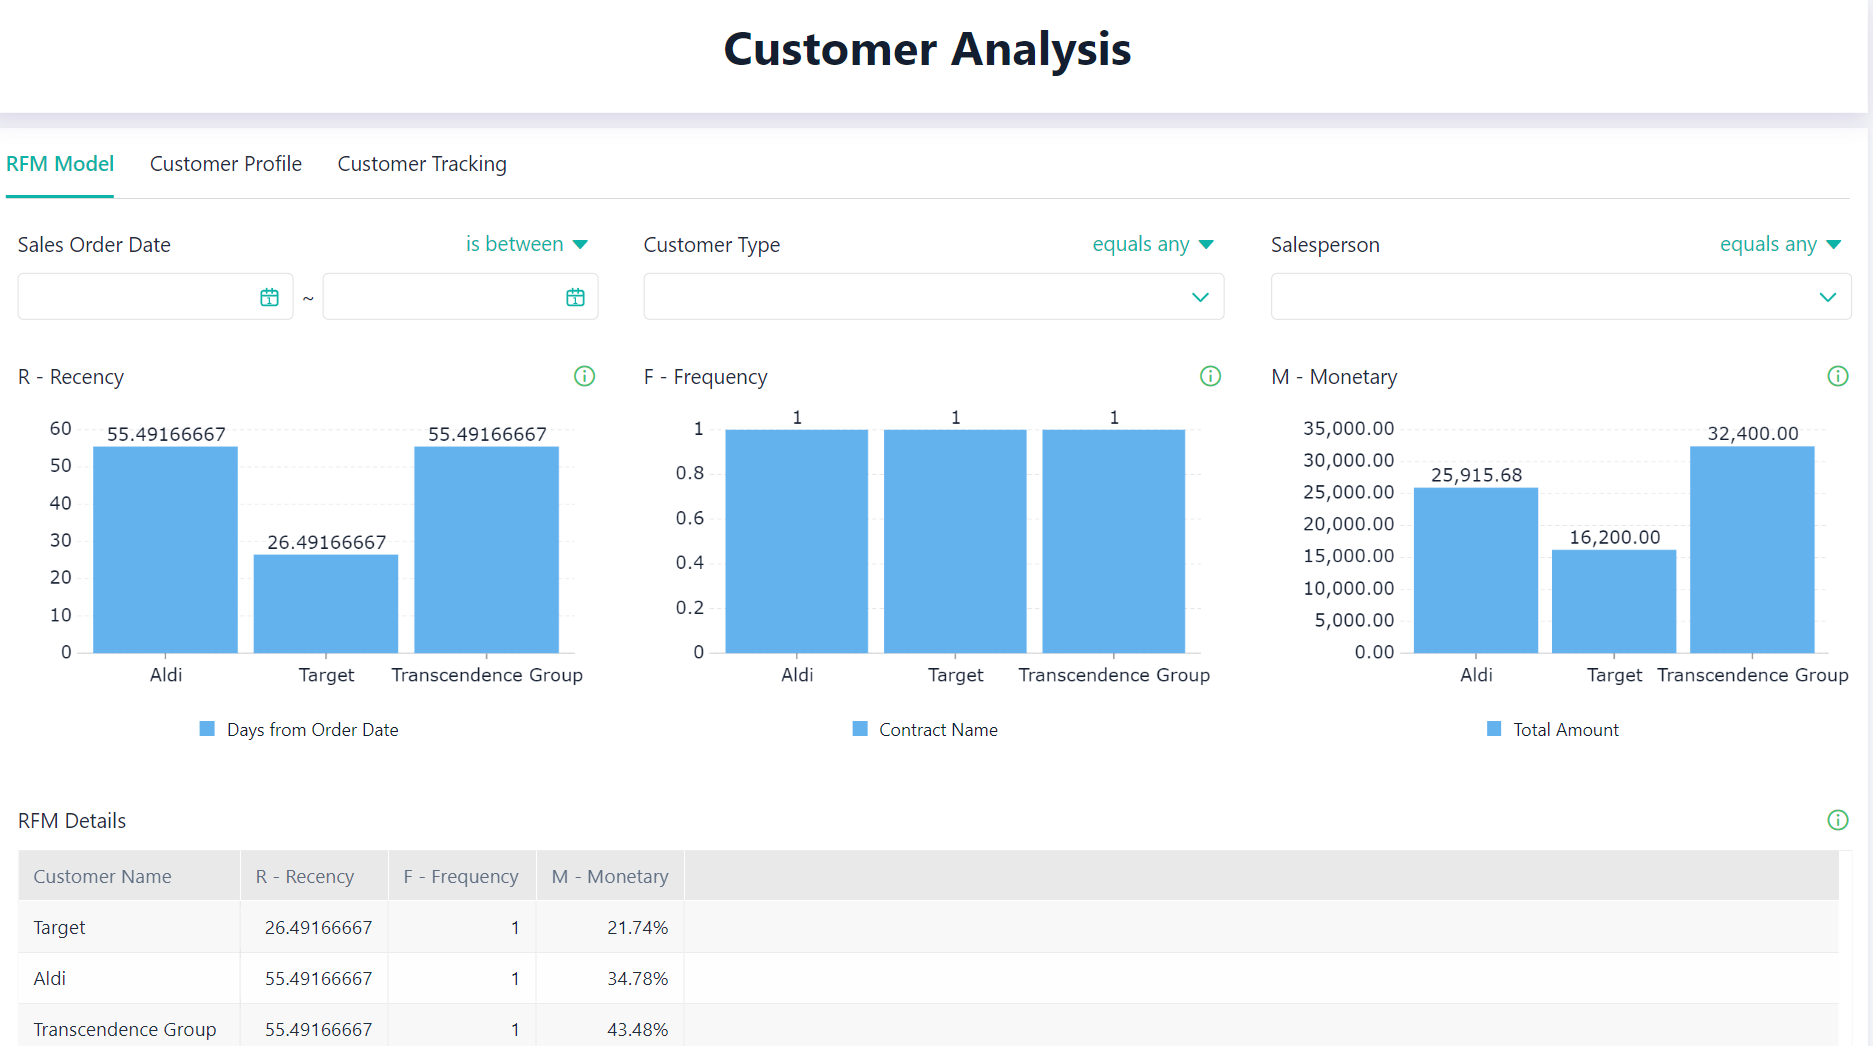Open the start date calendar picker icon
Image resolution: width=1873 pixels, height=1046 pixels.
[269, 297]
